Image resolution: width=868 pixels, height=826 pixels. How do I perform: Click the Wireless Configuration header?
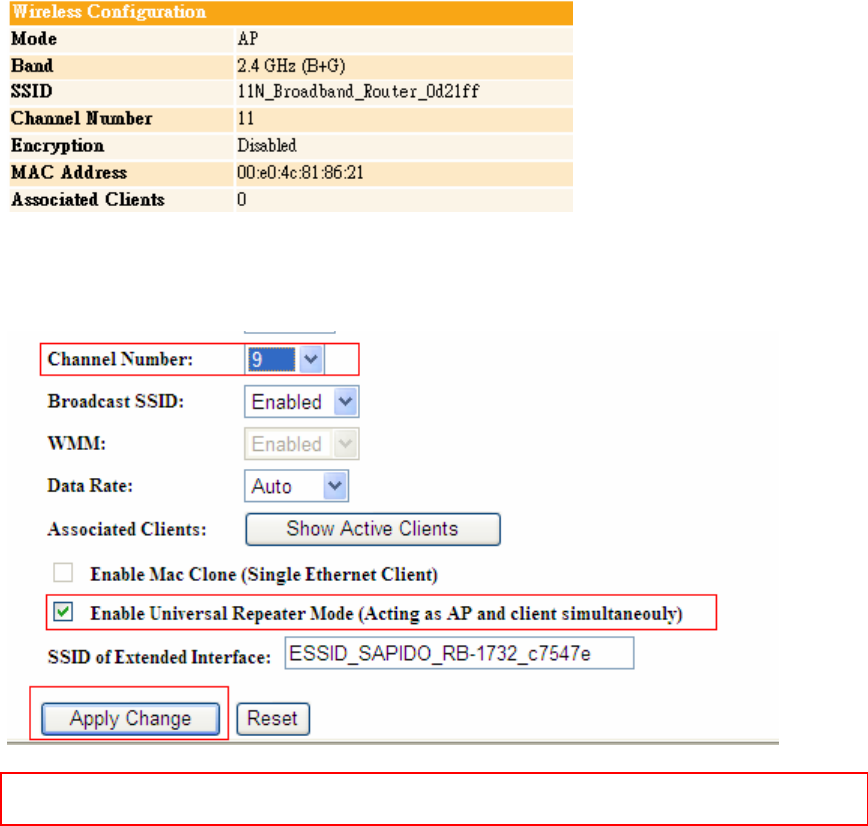pos(291,12)
